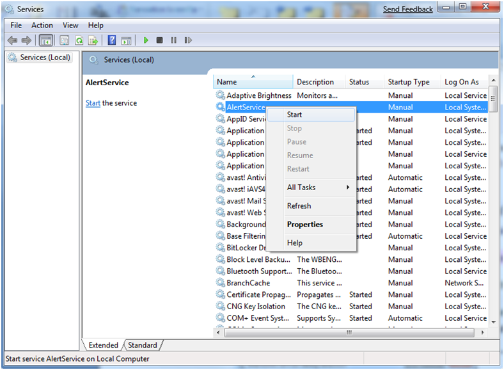Click the gear icon beside Block Level Backup

click(220, 259)
